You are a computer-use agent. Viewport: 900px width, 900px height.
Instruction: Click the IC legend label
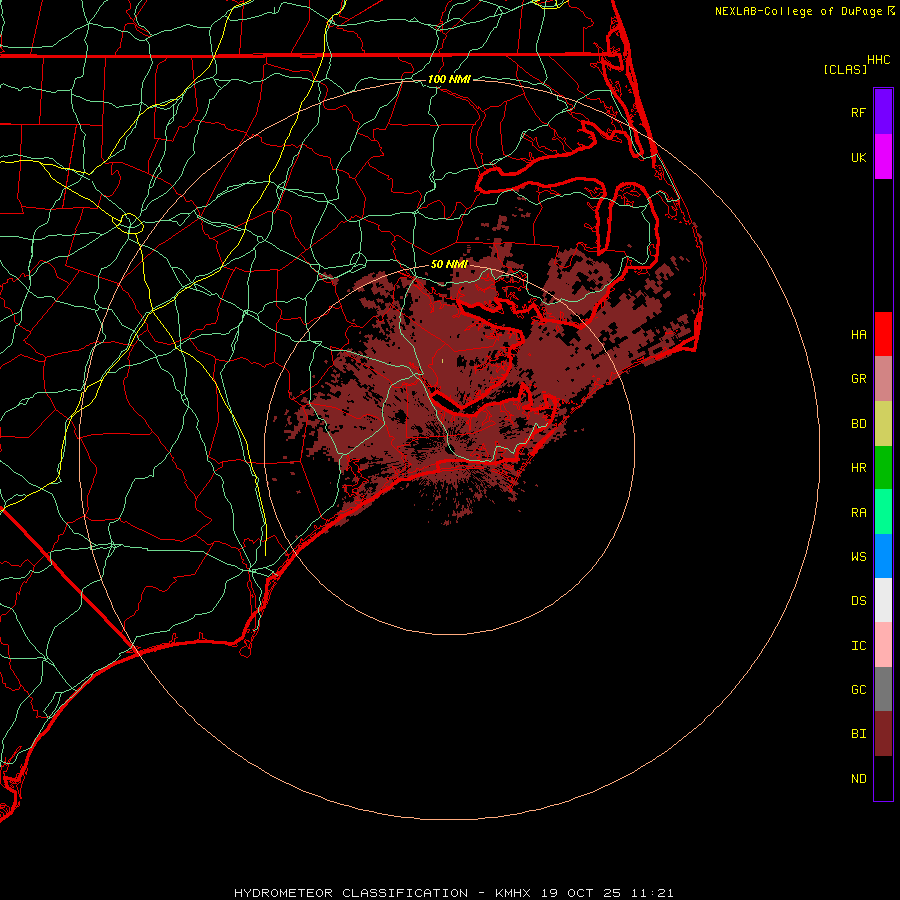[x=858, y=646]
